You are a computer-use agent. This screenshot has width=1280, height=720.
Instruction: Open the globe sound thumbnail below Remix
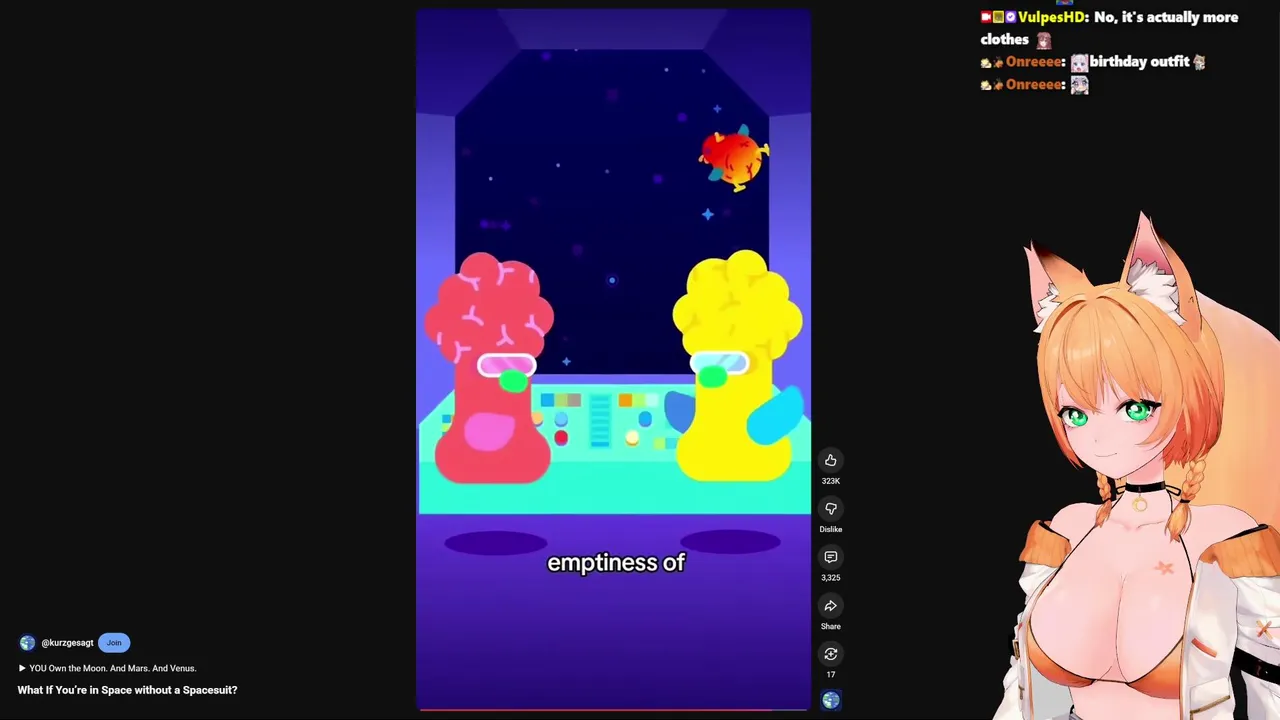point(830,700)
